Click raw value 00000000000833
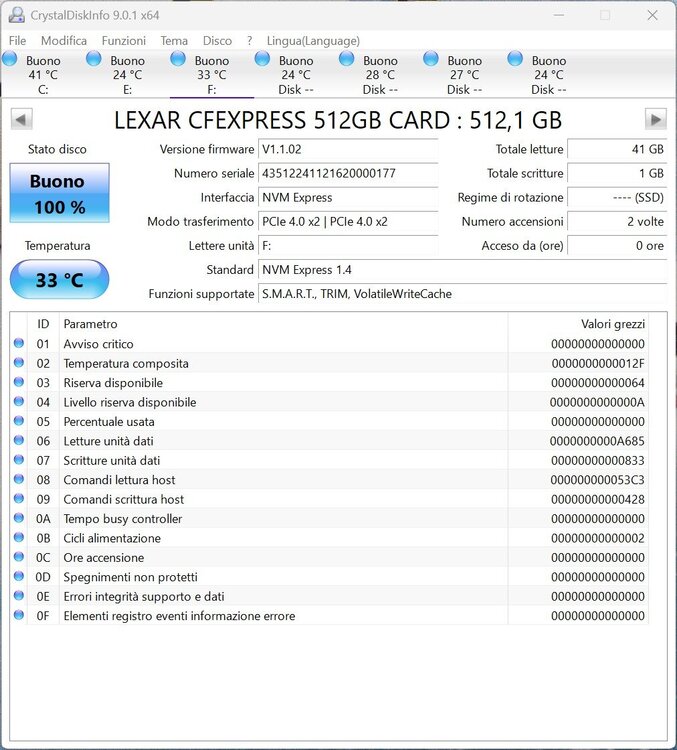This screenshot has width=677, height=750. 598,461
